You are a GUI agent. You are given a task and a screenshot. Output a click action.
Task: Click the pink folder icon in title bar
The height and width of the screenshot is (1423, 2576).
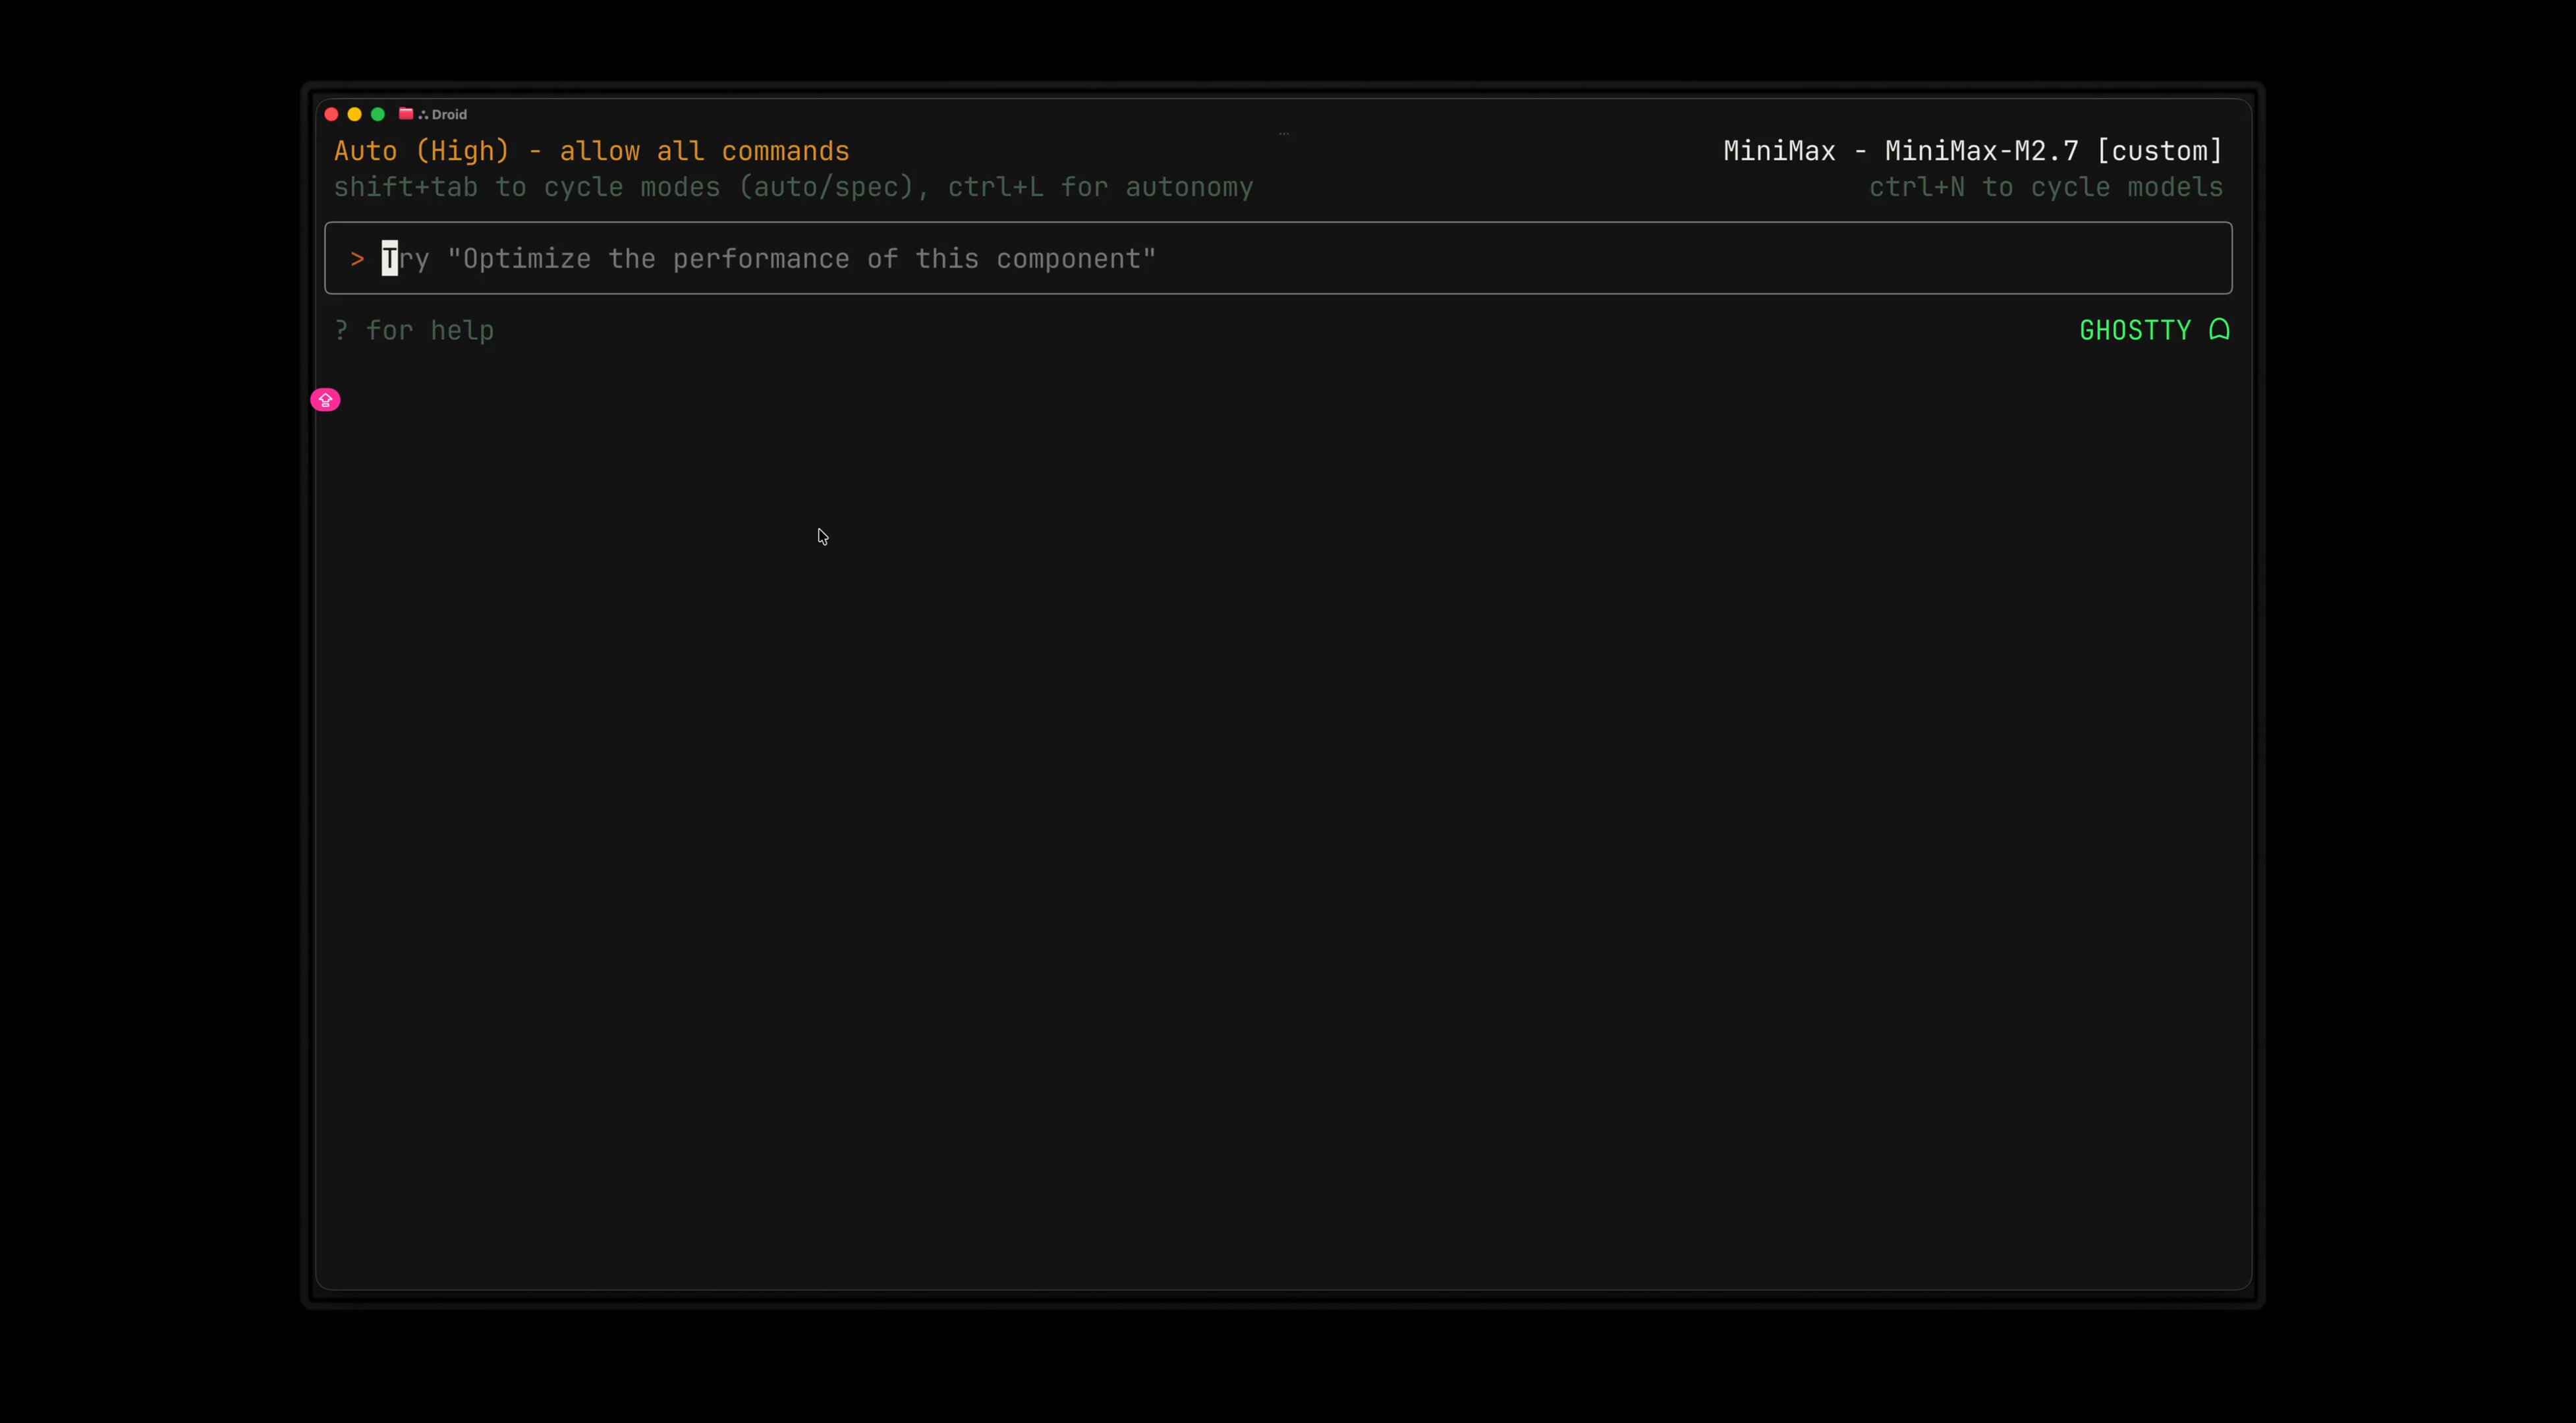(x=406, y=114)
